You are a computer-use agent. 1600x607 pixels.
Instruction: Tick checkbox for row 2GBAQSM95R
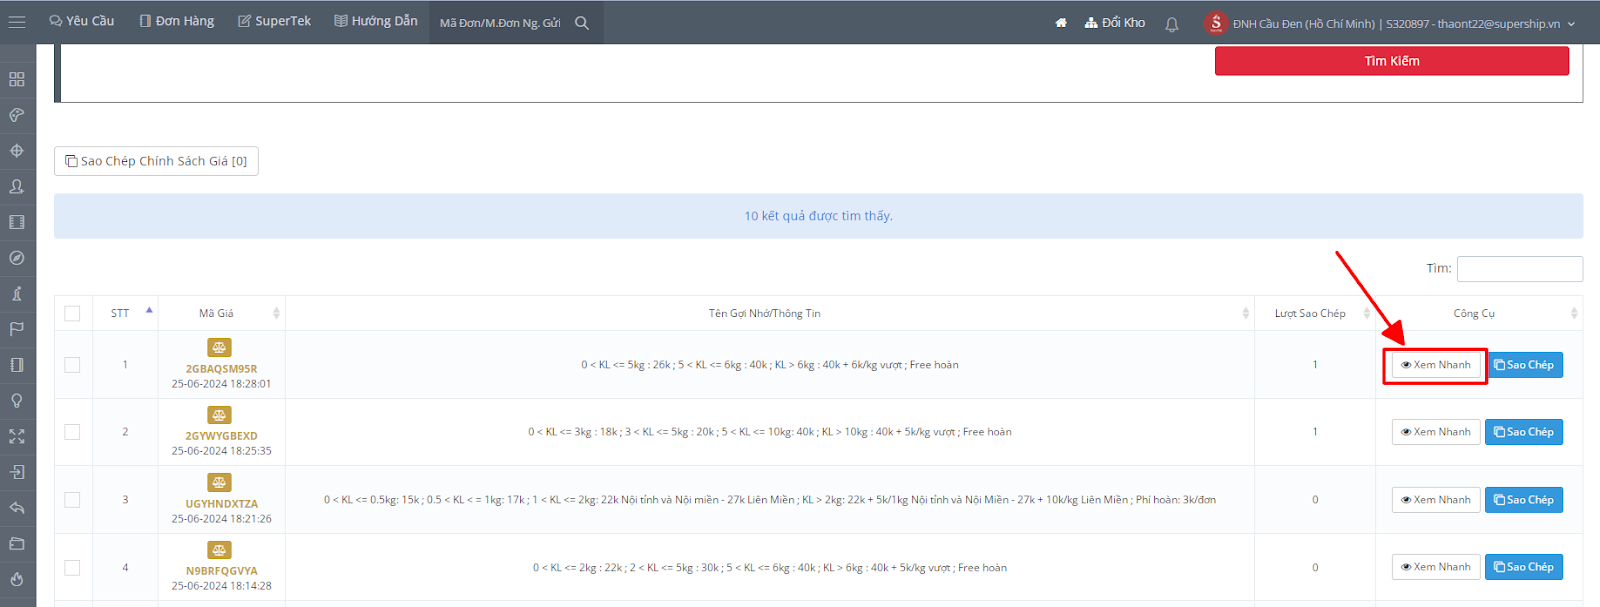(72, 364)
